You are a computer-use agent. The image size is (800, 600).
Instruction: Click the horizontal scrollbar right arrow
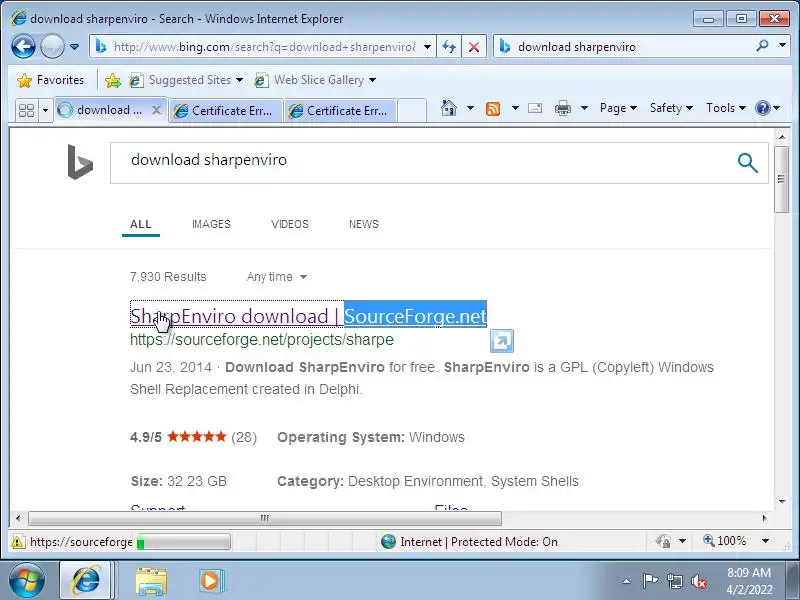tap(764, 518)
